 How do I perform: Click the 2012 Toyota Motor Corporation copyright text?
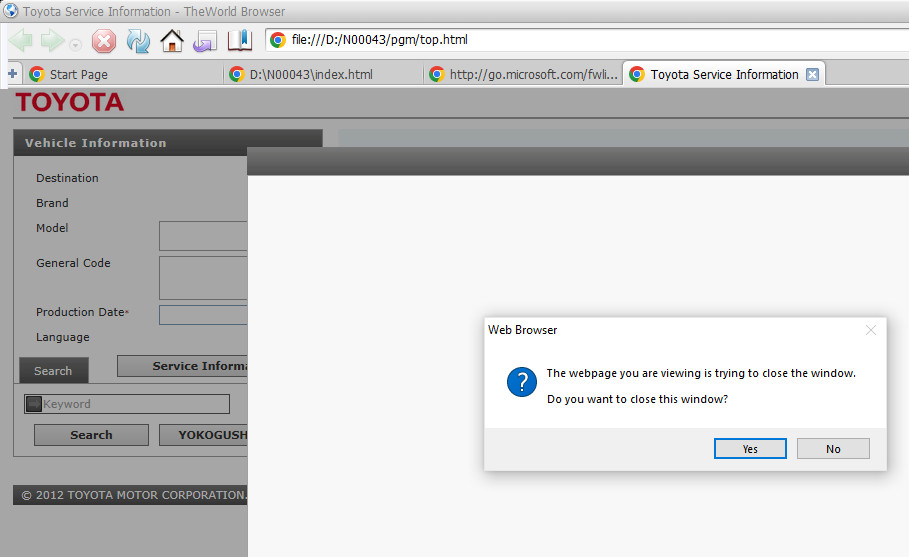point(134,495)
